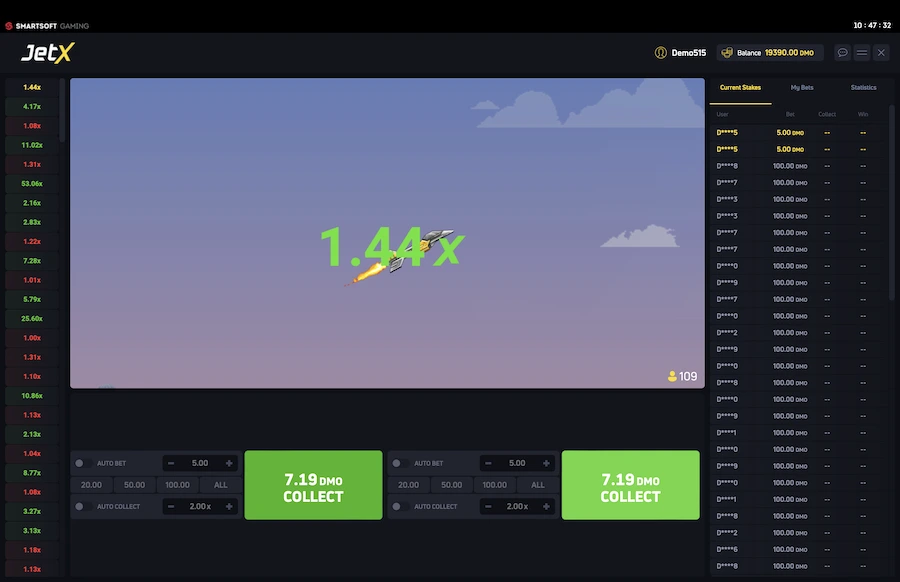Select 1.01x in multiplier history

pos(32,280)
